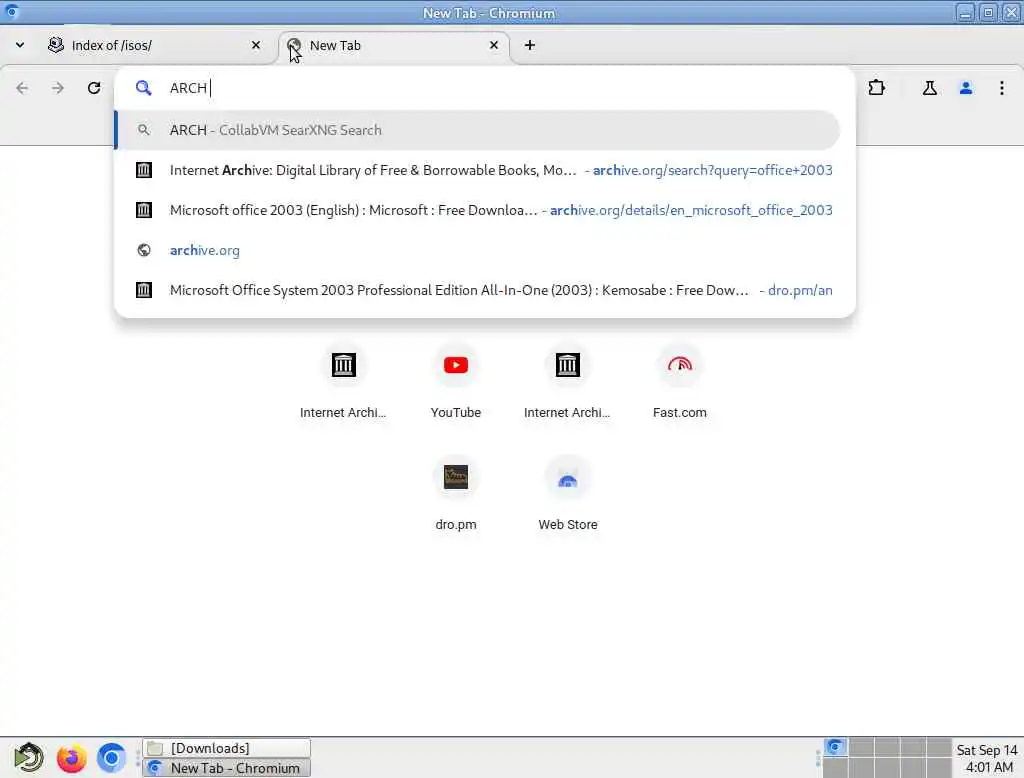The width and height of the screenshot is (1024, 778).
Task: Open the dro.pm shortcut tile
Action: coord(456,493)
